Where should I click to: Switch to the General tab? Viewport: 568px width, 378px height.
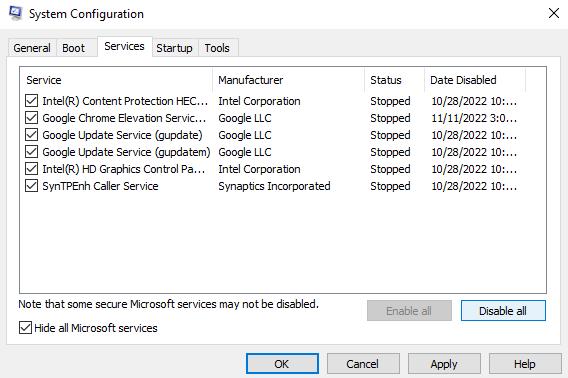pos(32,48)
